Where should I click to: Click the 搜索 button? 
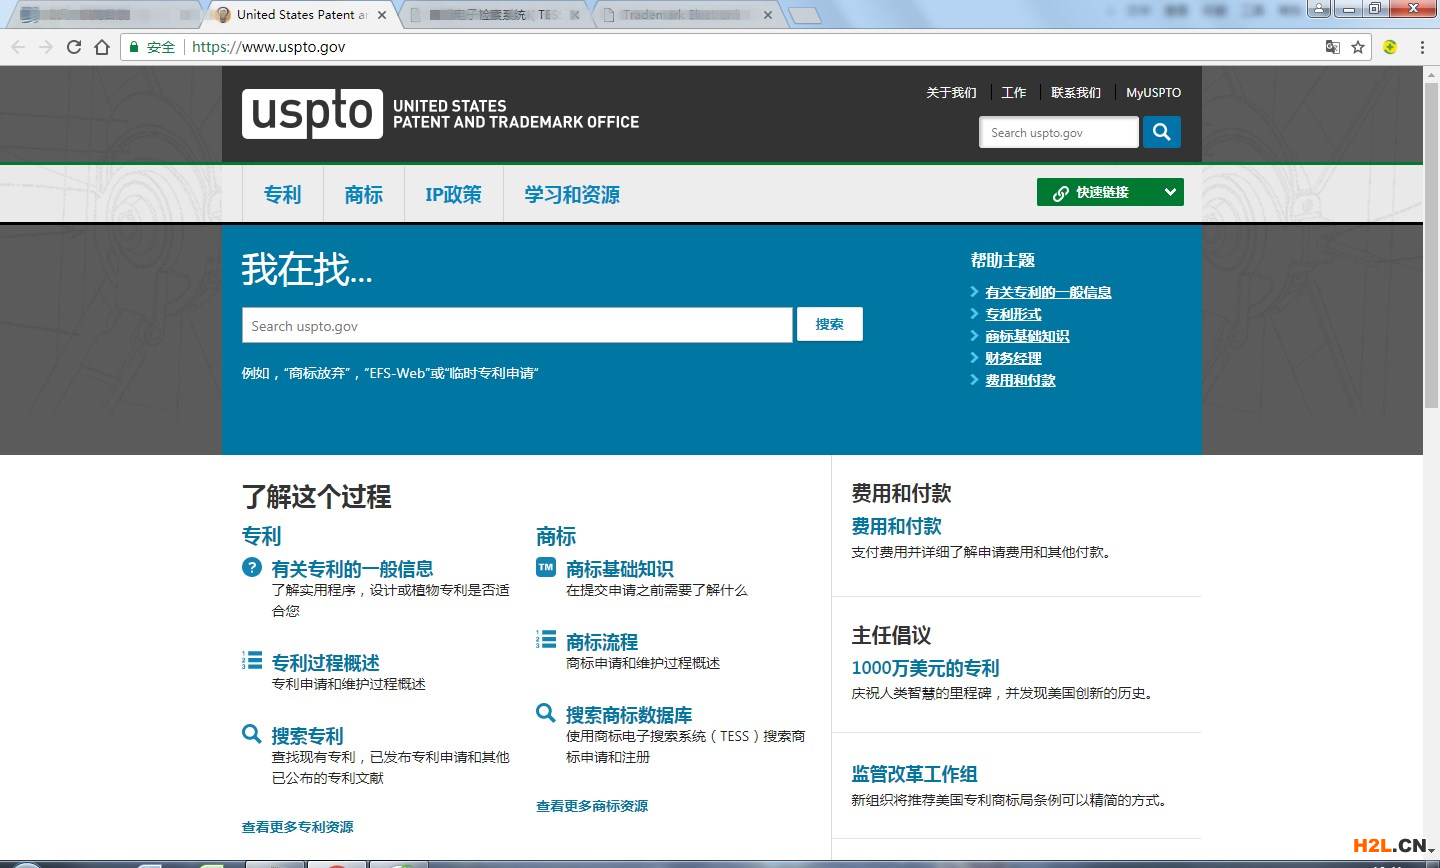[829, 324]
